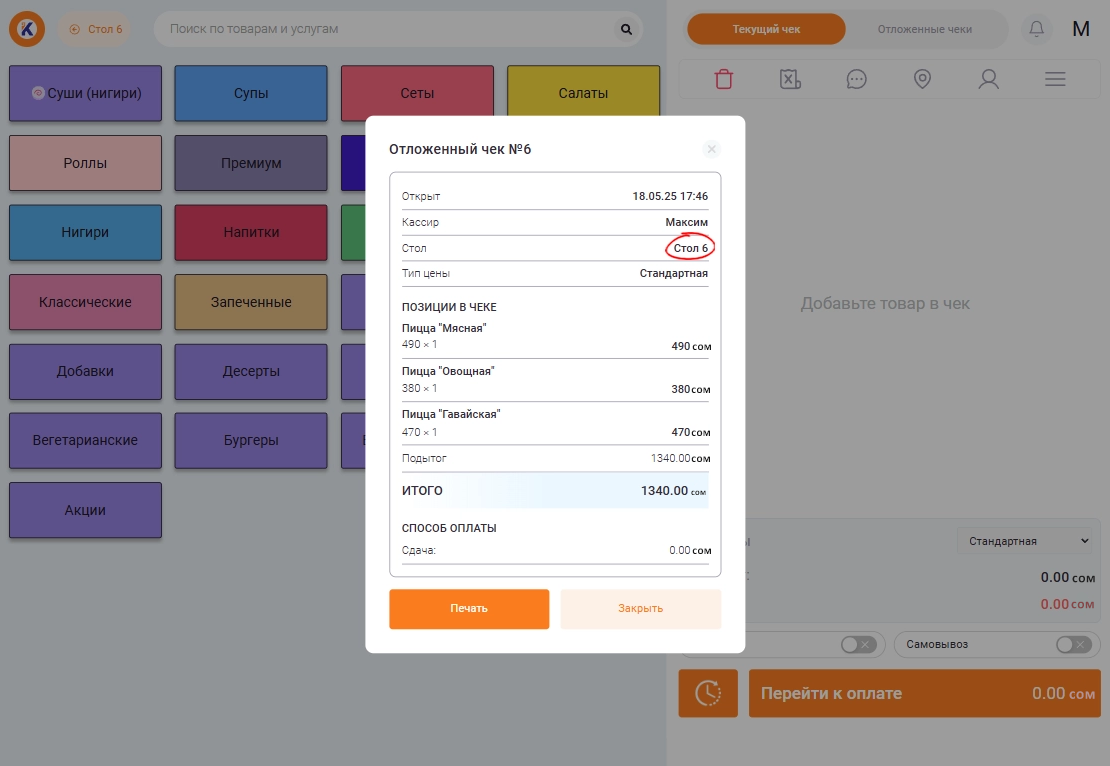Open the Стол 6 table selector

[95, 29]
